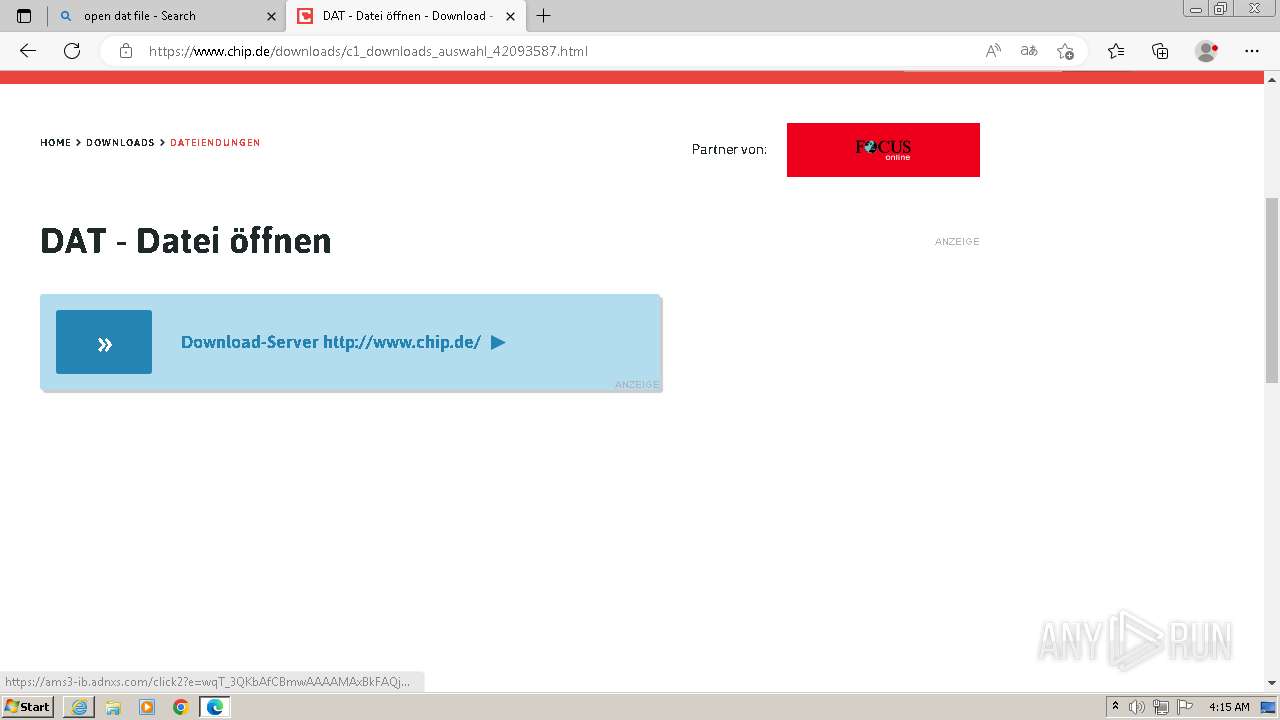Click the DAT - Datei öffnen heading
The height and width of the screenshot is (720, 1280).
186,241
